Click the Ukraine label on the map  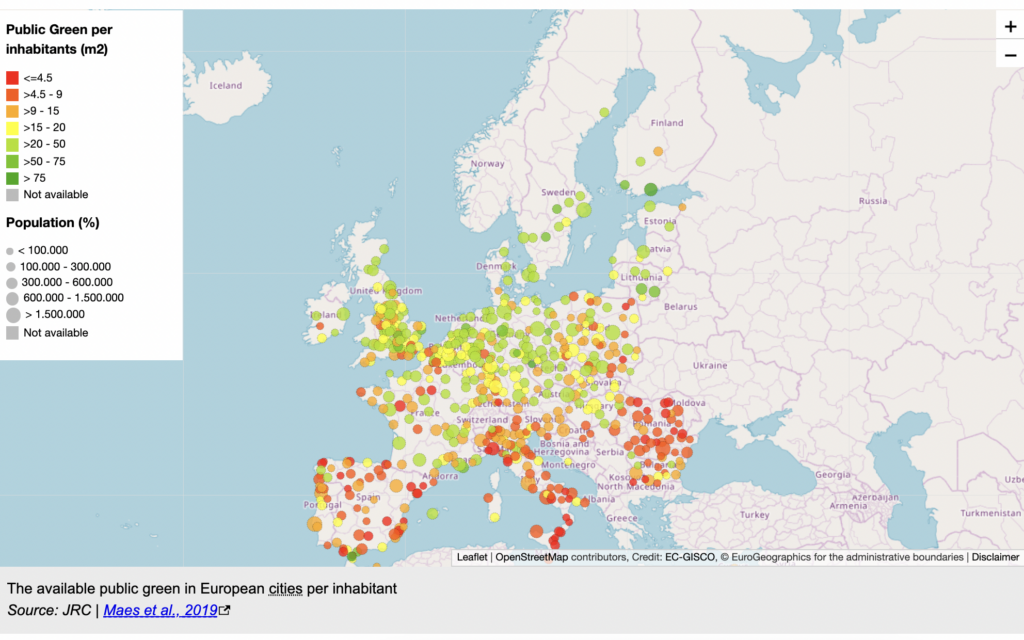pyautogui.click(x=710, y=365)
